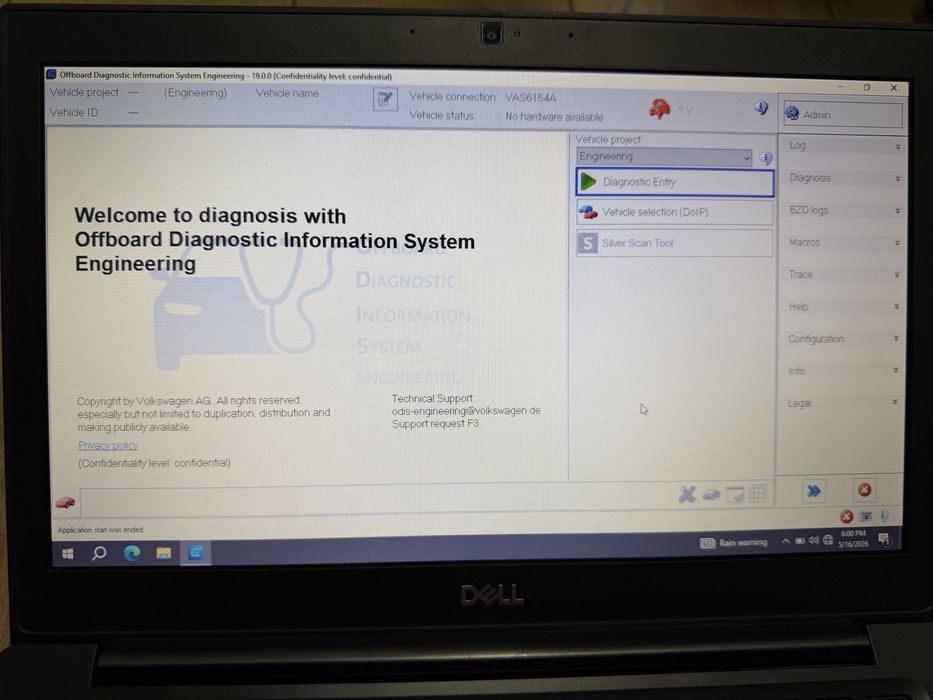Click the red car connection status icon
The image size is (933, 700).
tap(659, 109)
